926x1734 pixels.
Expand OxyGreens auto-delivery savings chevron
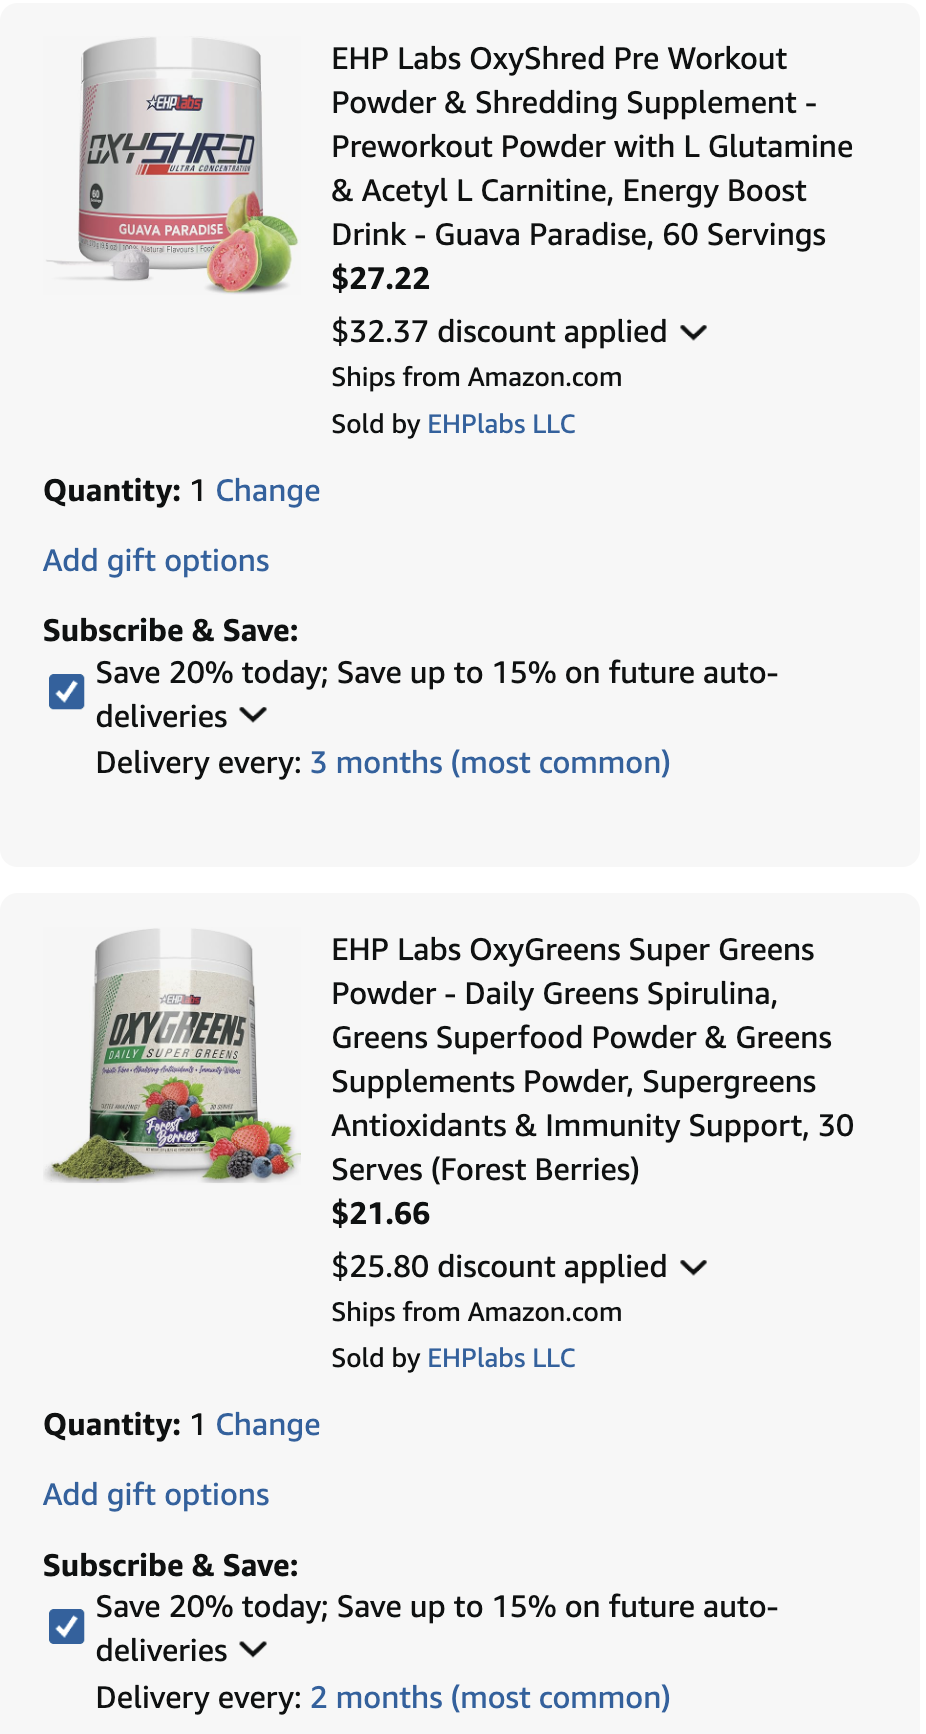254,1649
